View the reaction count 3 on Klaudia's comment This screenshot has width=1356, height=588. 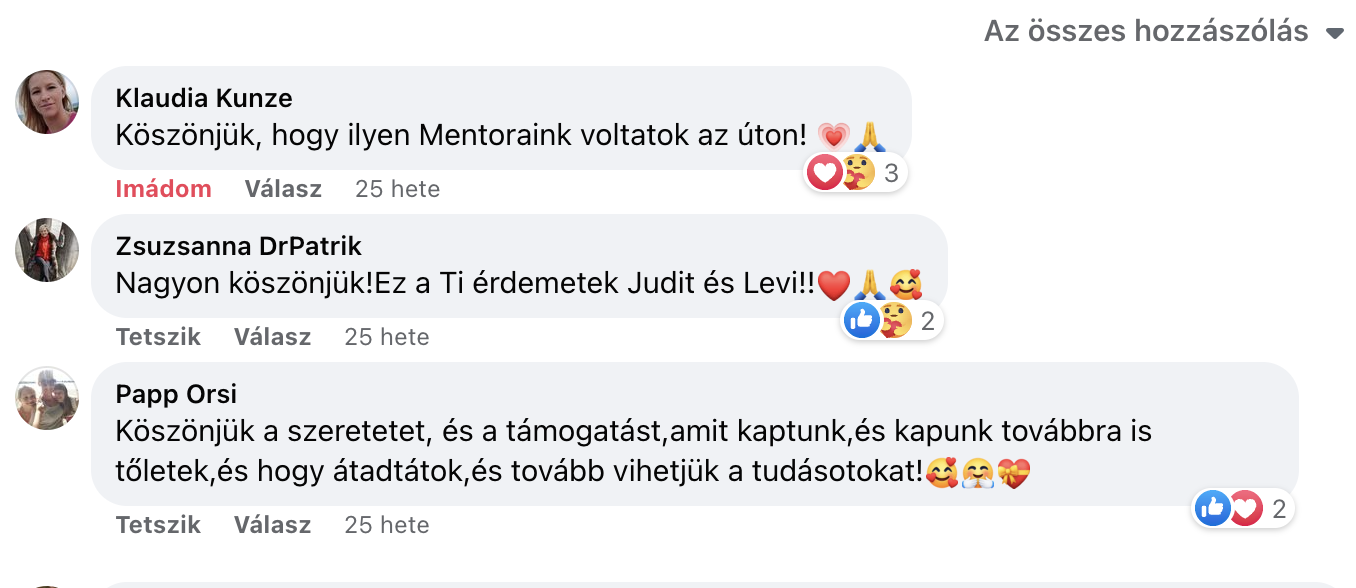(x=891, y=174)
